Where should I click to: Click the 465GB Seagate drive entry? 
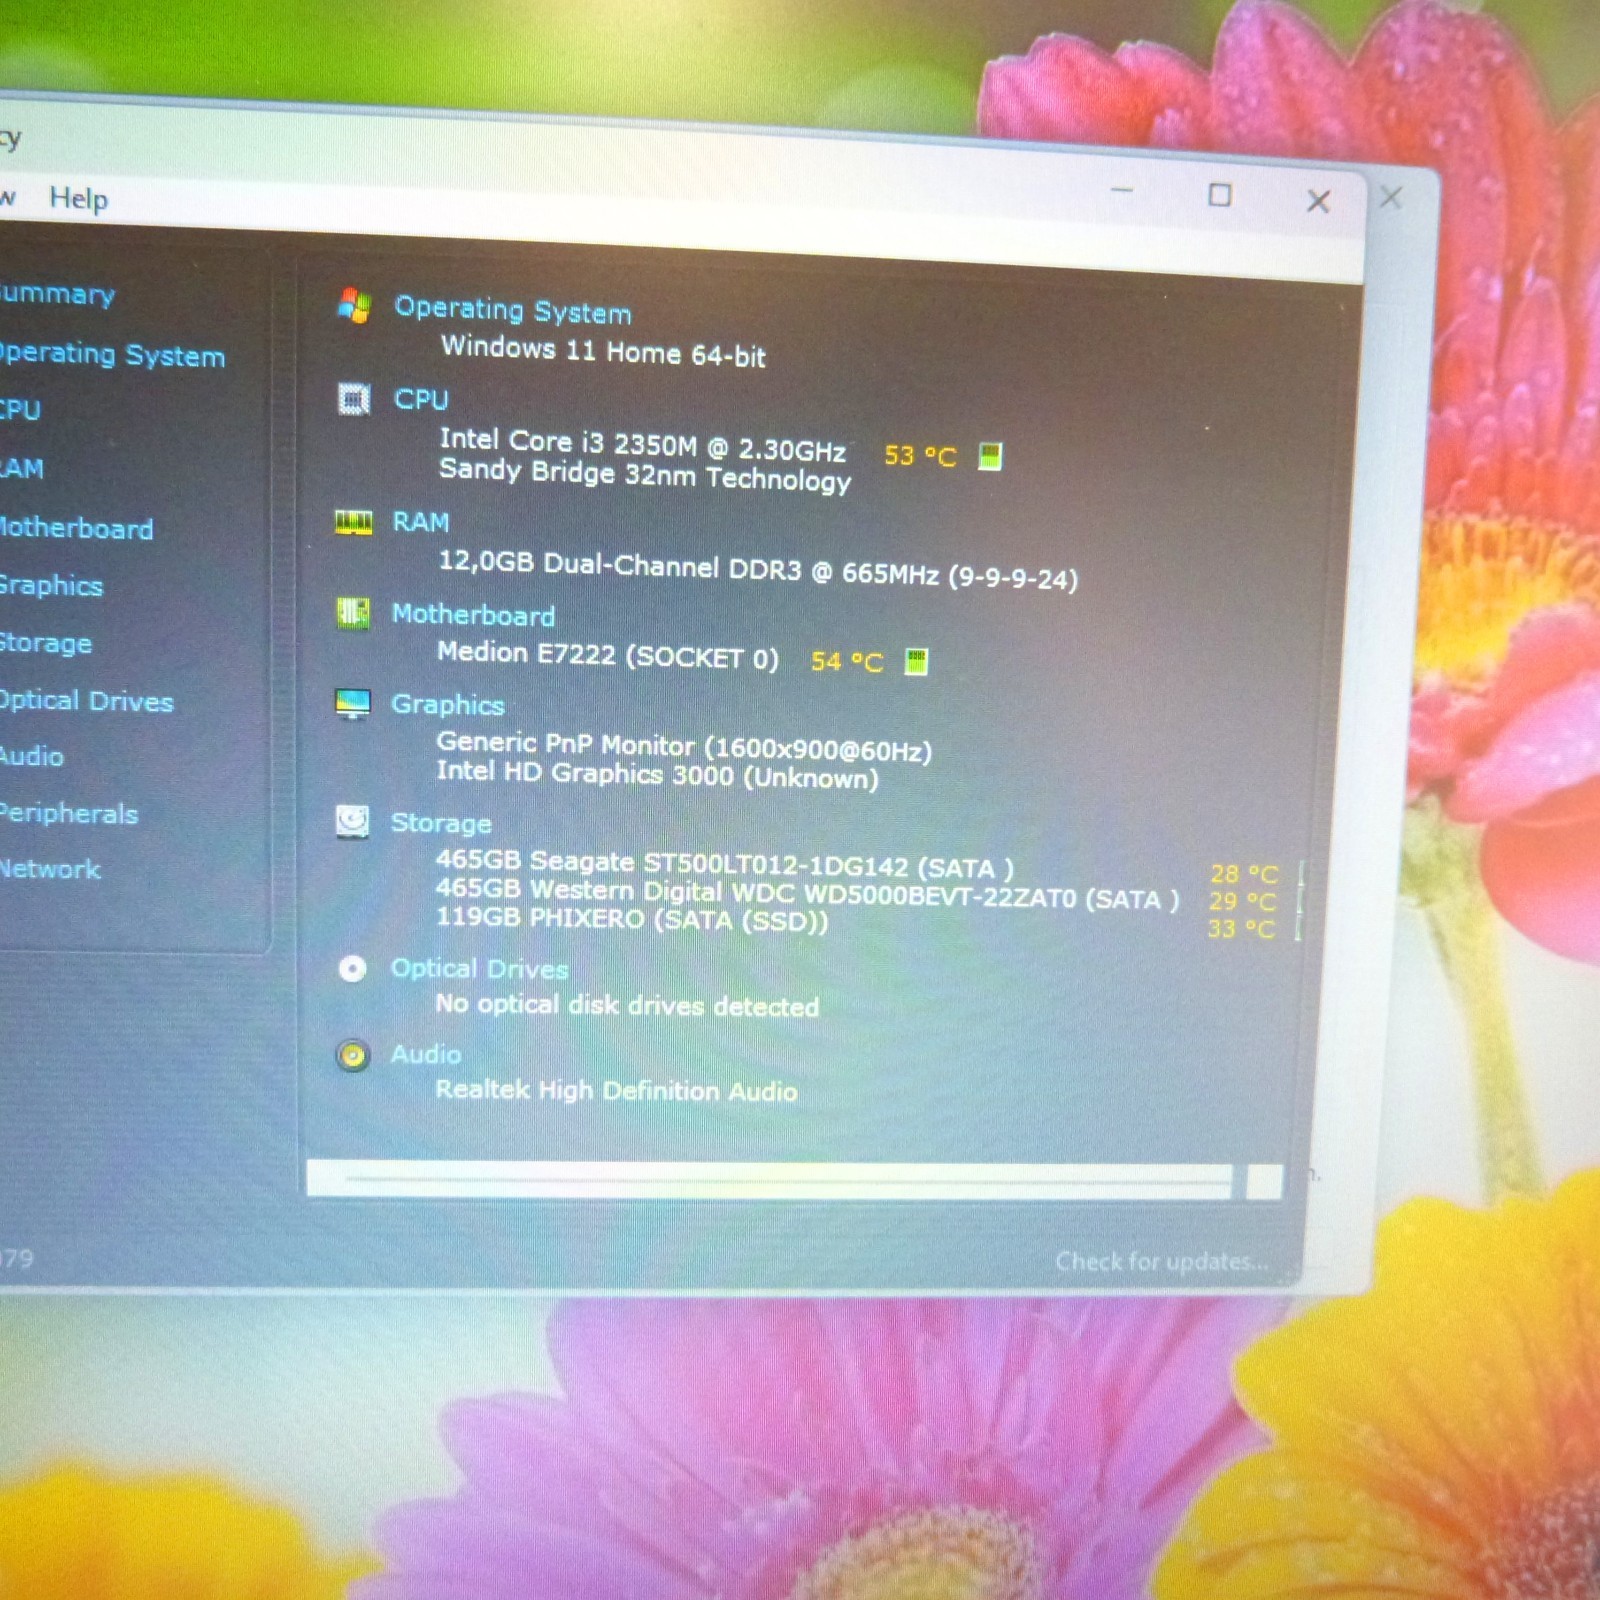coord(724,864)
